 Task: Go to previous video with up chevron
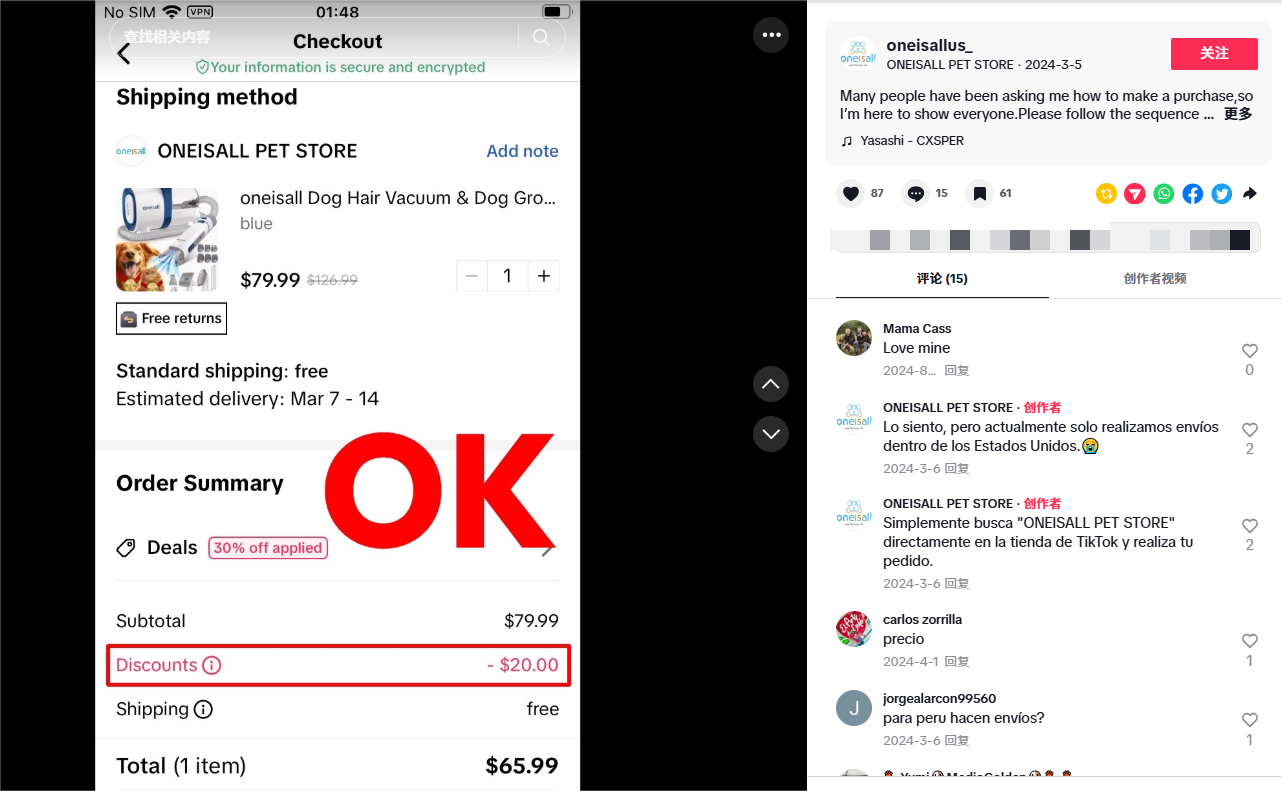click(x=771, y=384)
